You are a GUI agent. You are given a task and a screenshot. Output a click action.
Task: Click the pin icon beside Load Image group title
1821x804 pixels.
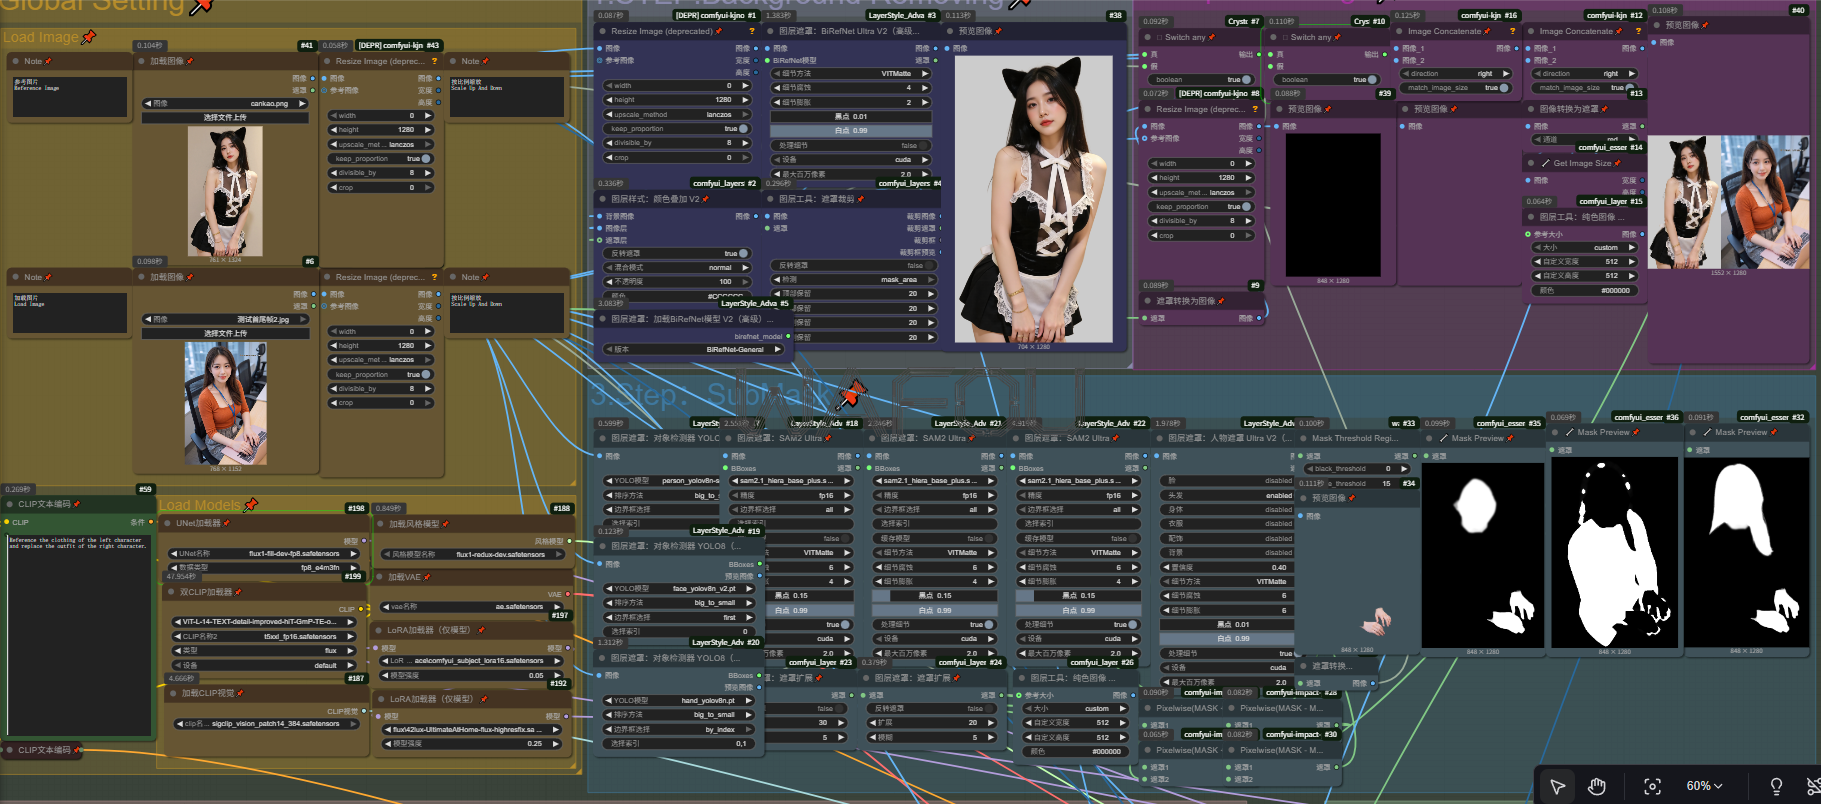point(89,37)
